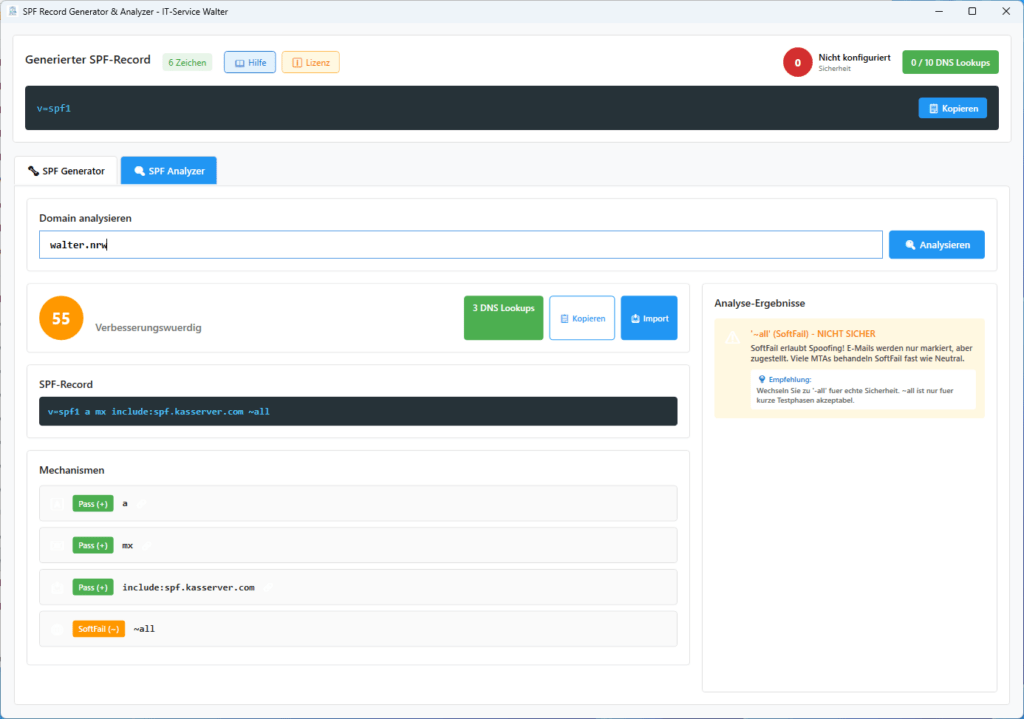Click the SoftFail (~) badge
This screenshot has width=1024, height=719.
pyautogui.click(x=98, y=629)
